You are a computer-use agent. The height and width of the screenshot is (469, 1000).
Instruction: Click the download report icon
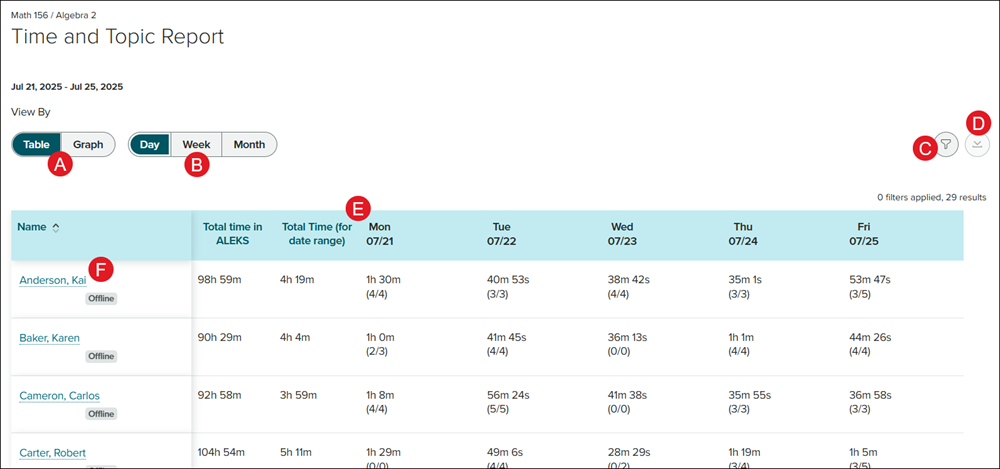click(x=978, y=145)
